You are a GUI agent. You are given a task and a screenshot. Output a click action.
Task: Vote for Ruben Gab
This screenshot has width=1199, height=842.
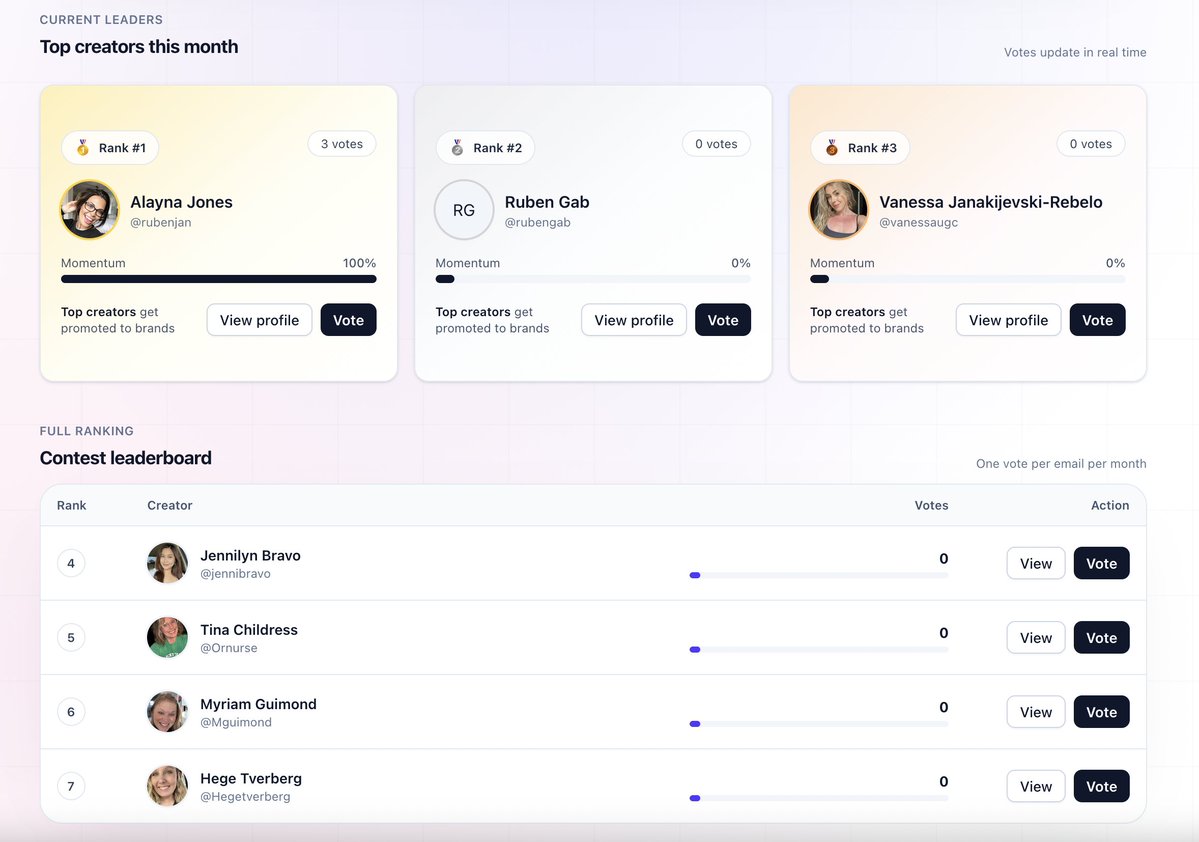[723, 320]
